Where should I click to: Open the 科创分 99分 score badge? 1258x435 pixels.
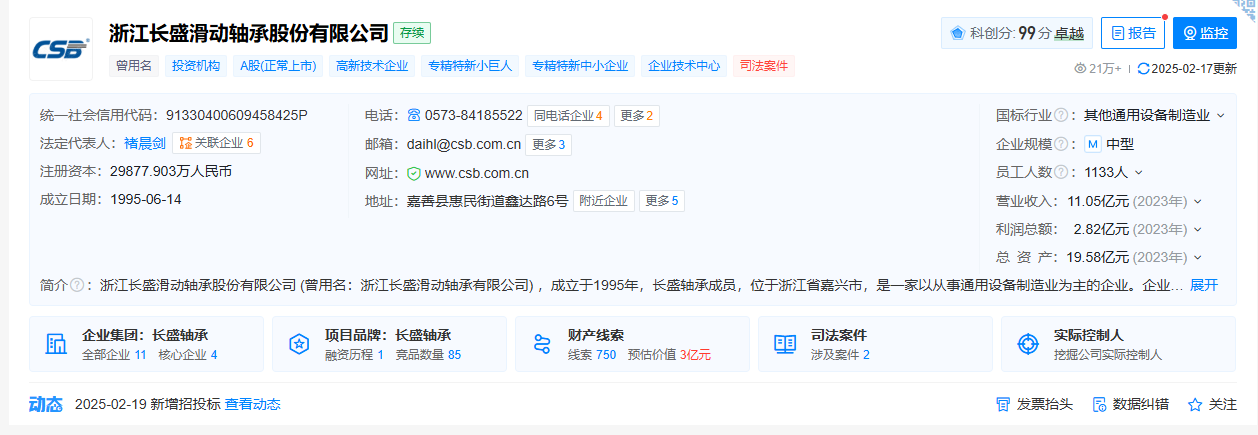click(x=1017, y=33)
